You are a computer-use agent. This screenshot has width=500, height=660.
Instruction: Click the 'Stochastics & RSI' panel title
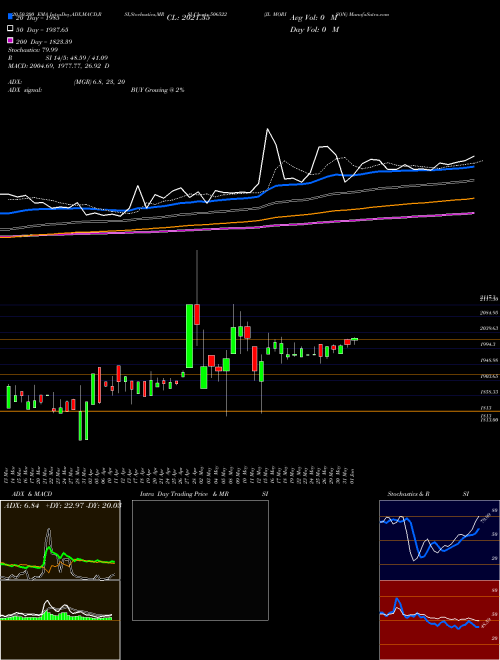click(428, 494)
